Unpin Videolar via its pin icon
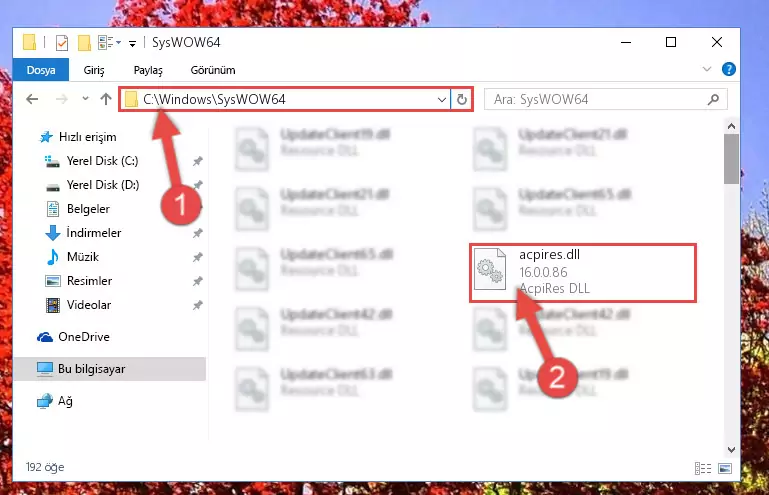The height and width of the screenshot is (495, 769). [x=198, y=305]
